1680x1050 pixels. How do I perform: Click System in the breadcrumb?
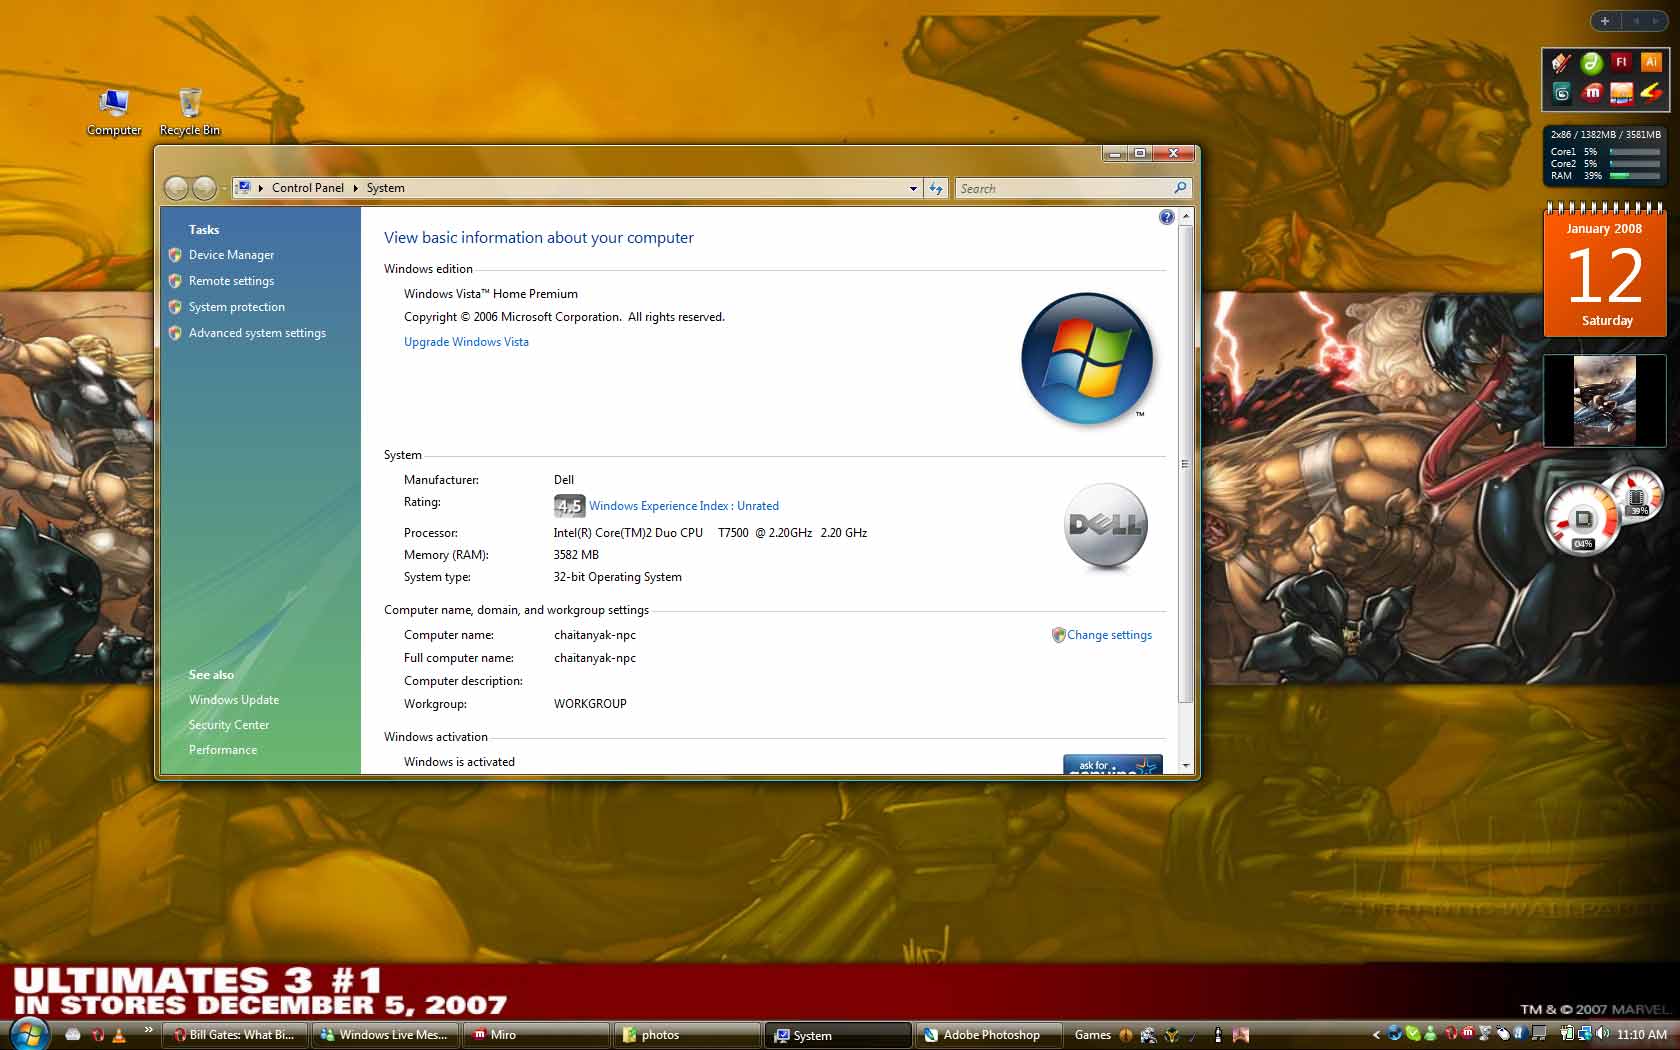386,188
